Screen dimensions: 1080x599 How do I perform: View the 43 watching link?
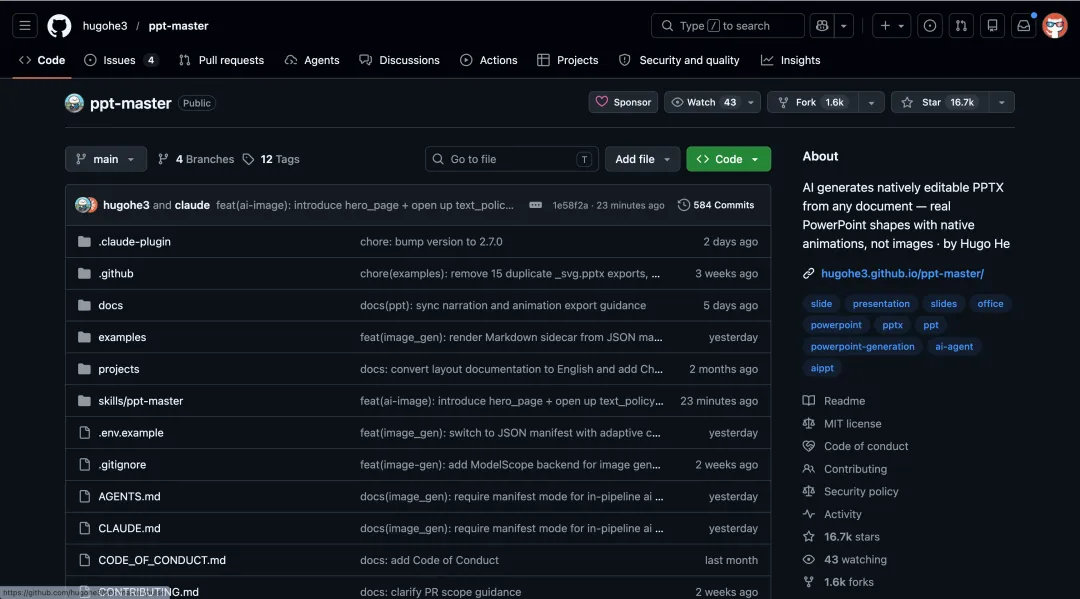pyautogui.click(x=844, y=560)
